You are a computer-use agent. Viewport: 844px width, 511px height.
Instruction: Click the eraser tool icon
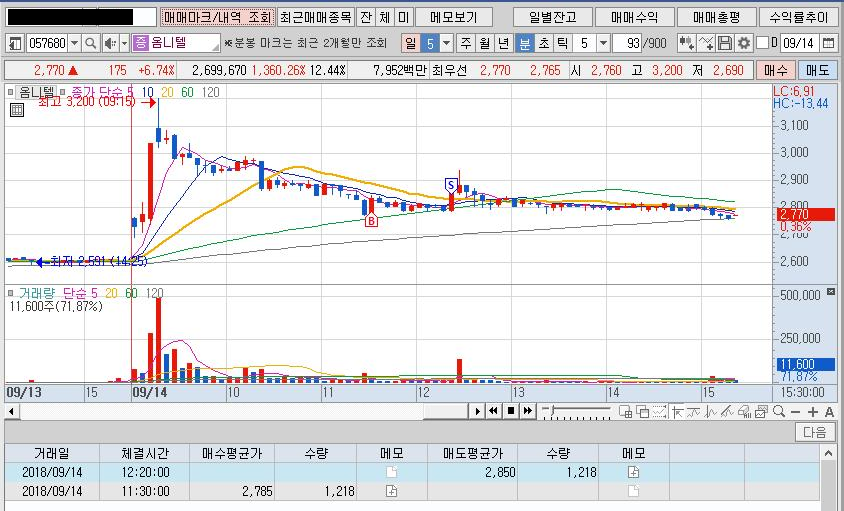point(744,412)
